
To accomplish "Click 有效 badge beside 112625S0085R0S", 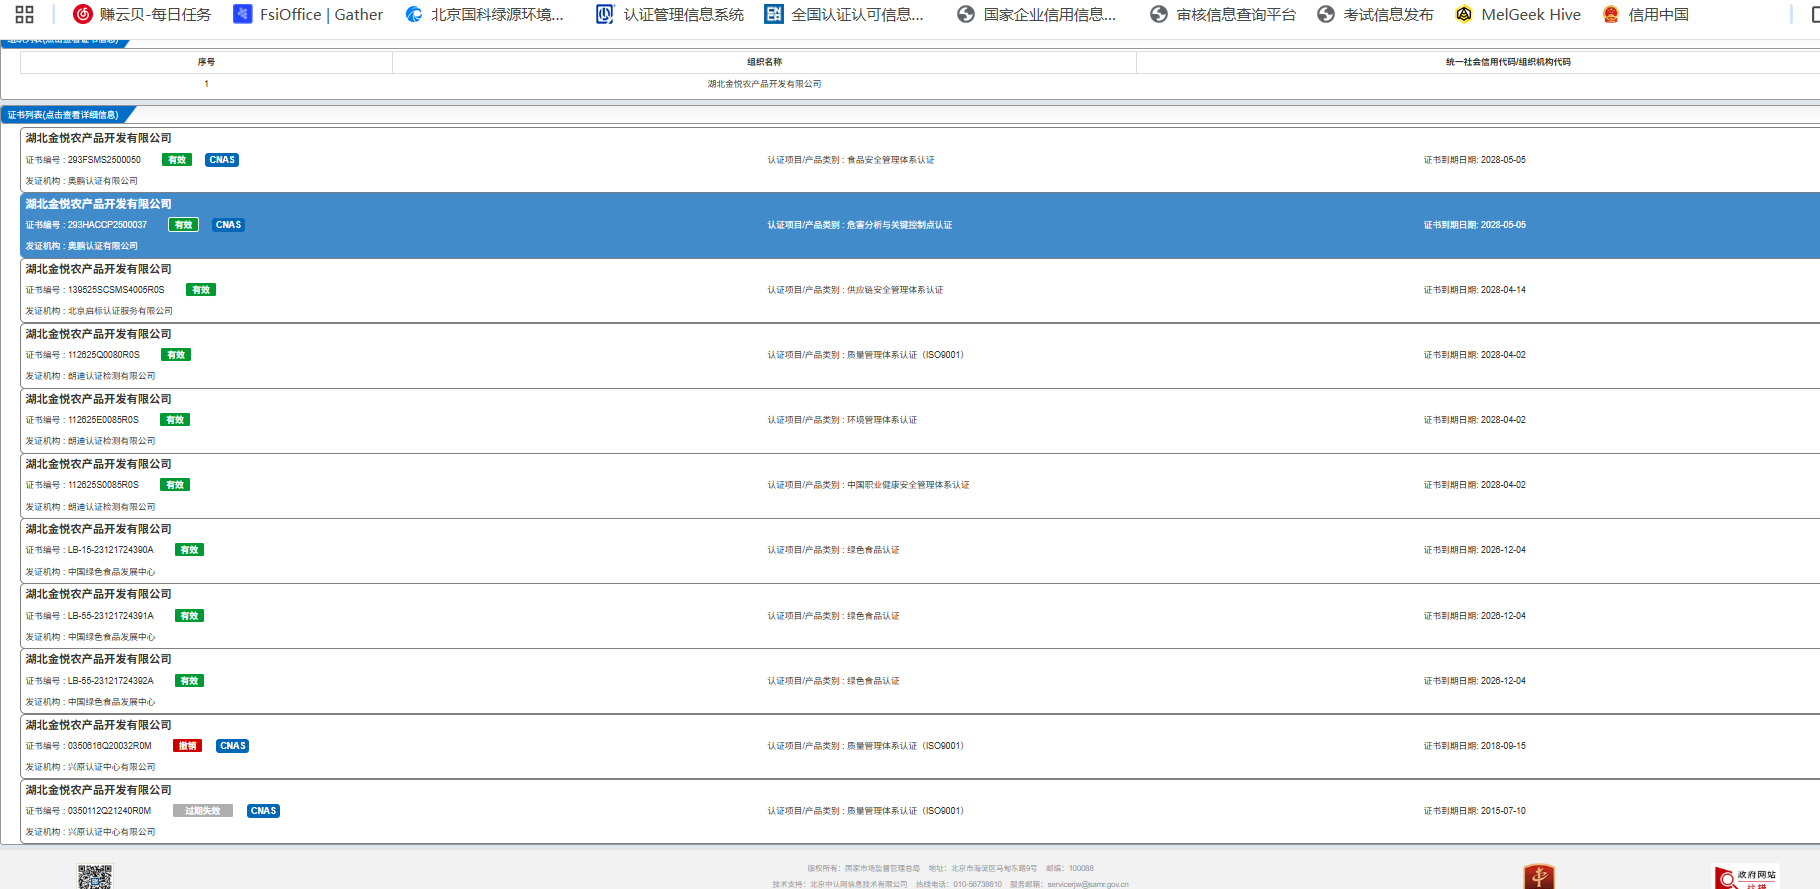I will click(175, 485).
